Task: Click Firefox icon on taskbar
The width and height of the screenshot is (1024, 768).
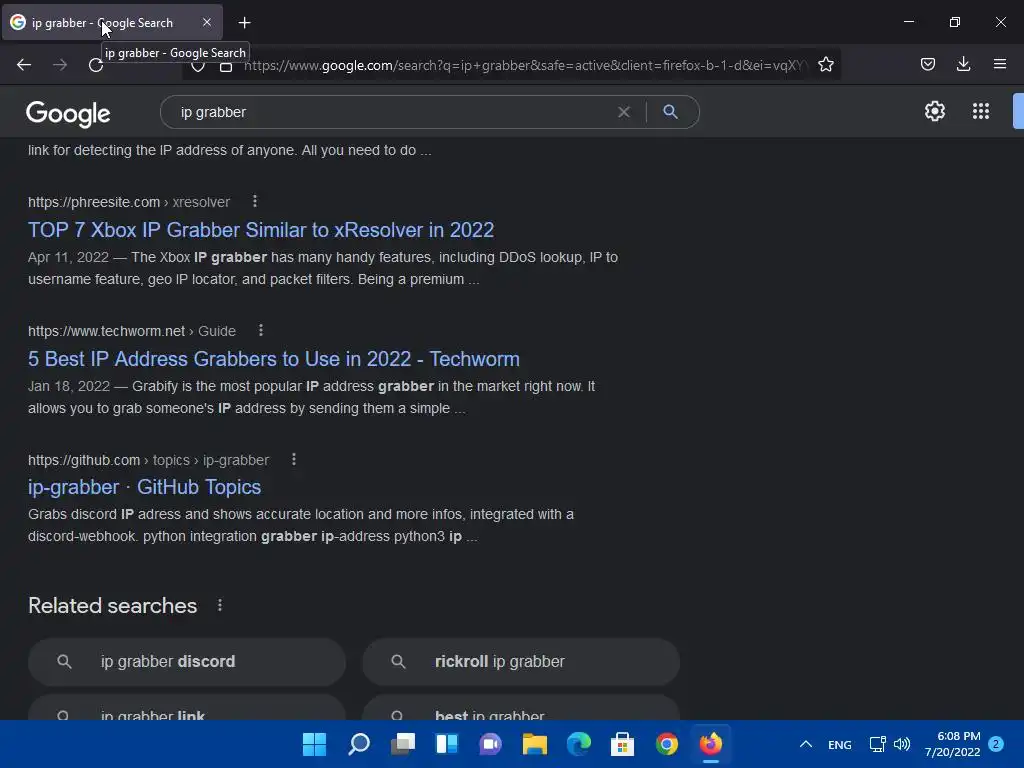Action: pos(711,744)
